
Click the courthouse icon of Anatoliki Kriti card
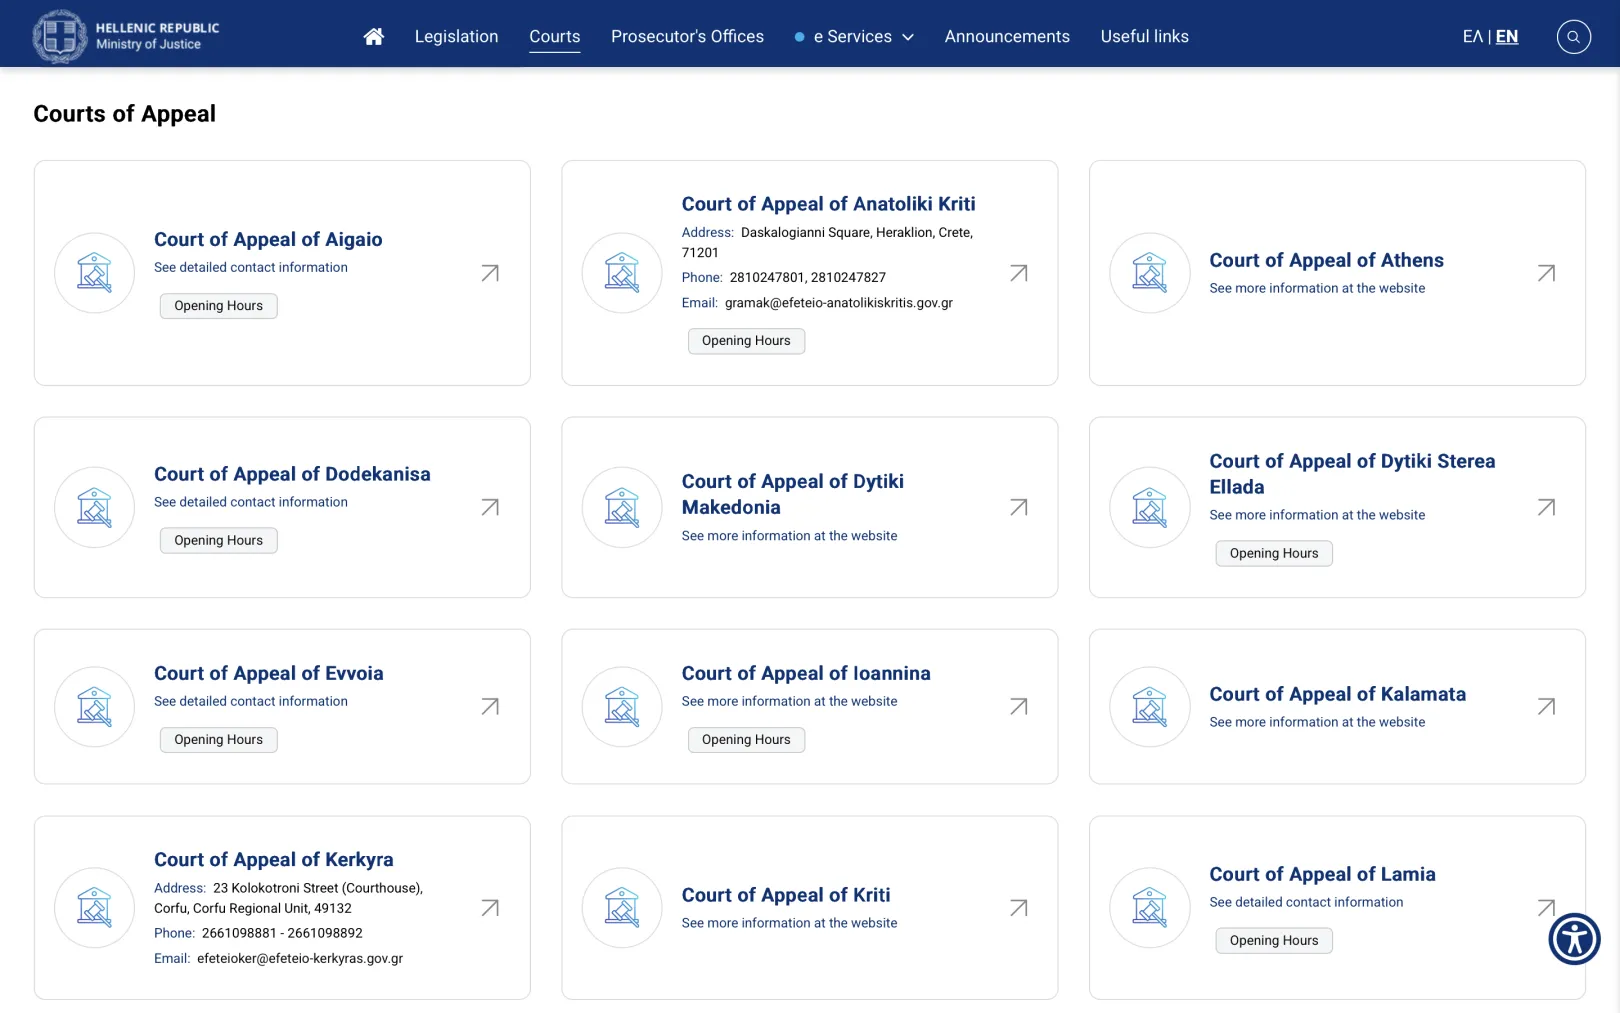tap(622, 273)
